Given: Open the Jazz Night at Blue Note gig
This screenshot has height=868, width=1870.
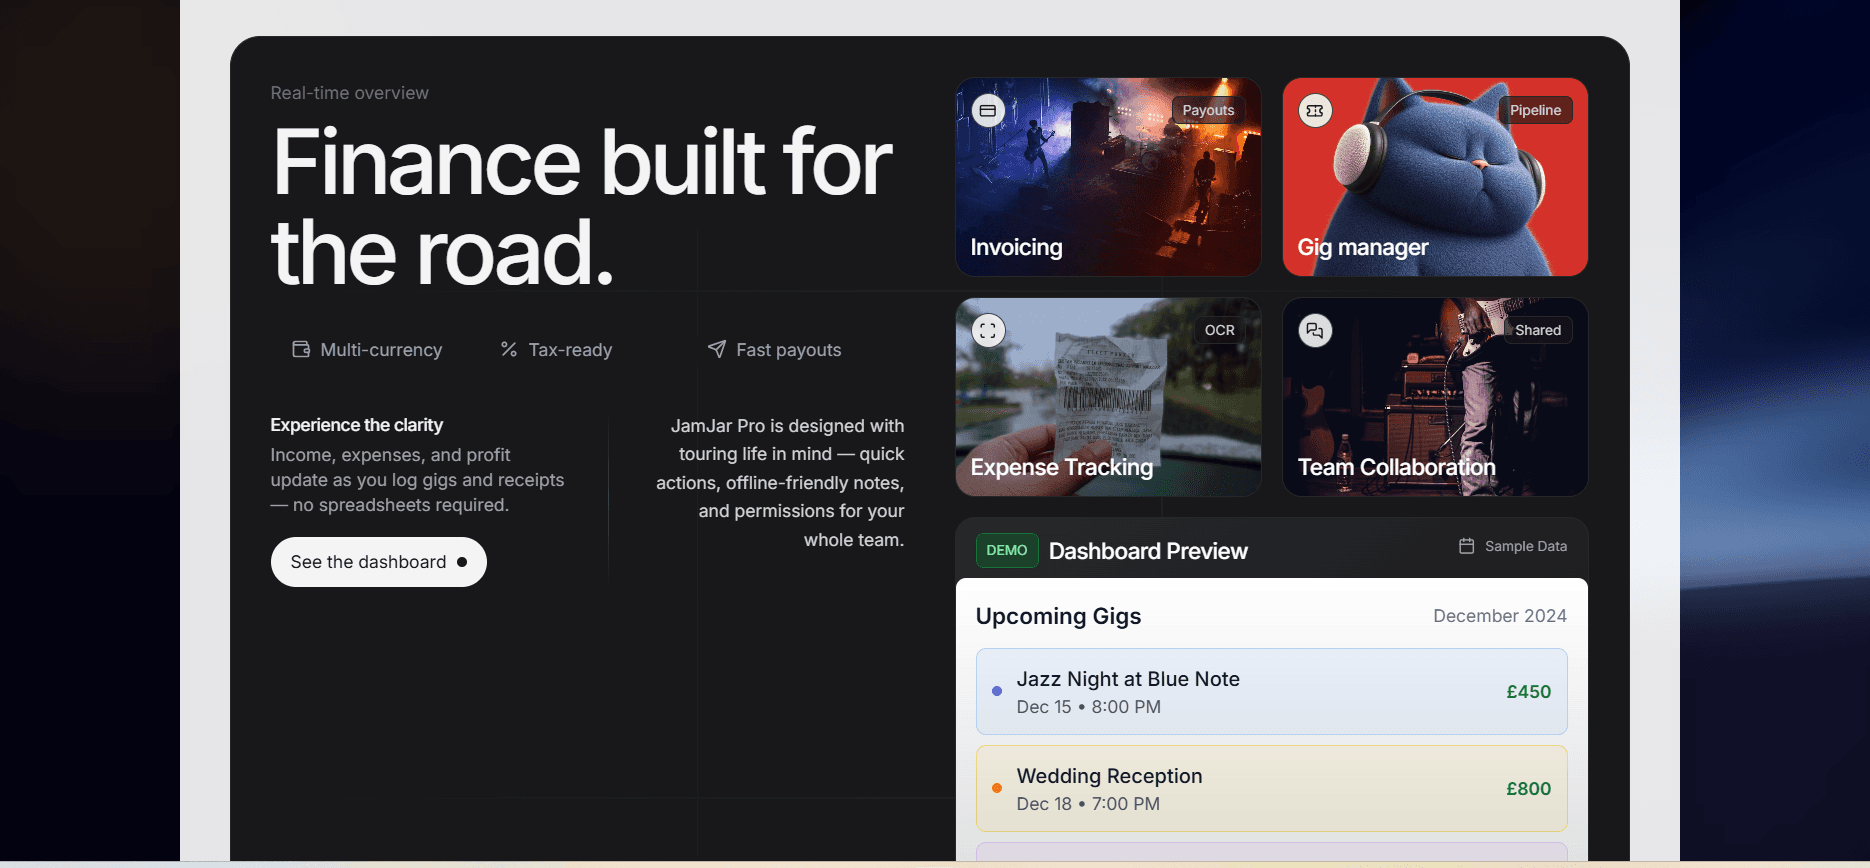Looking at the screenshot, I should tap(1271, 692).
